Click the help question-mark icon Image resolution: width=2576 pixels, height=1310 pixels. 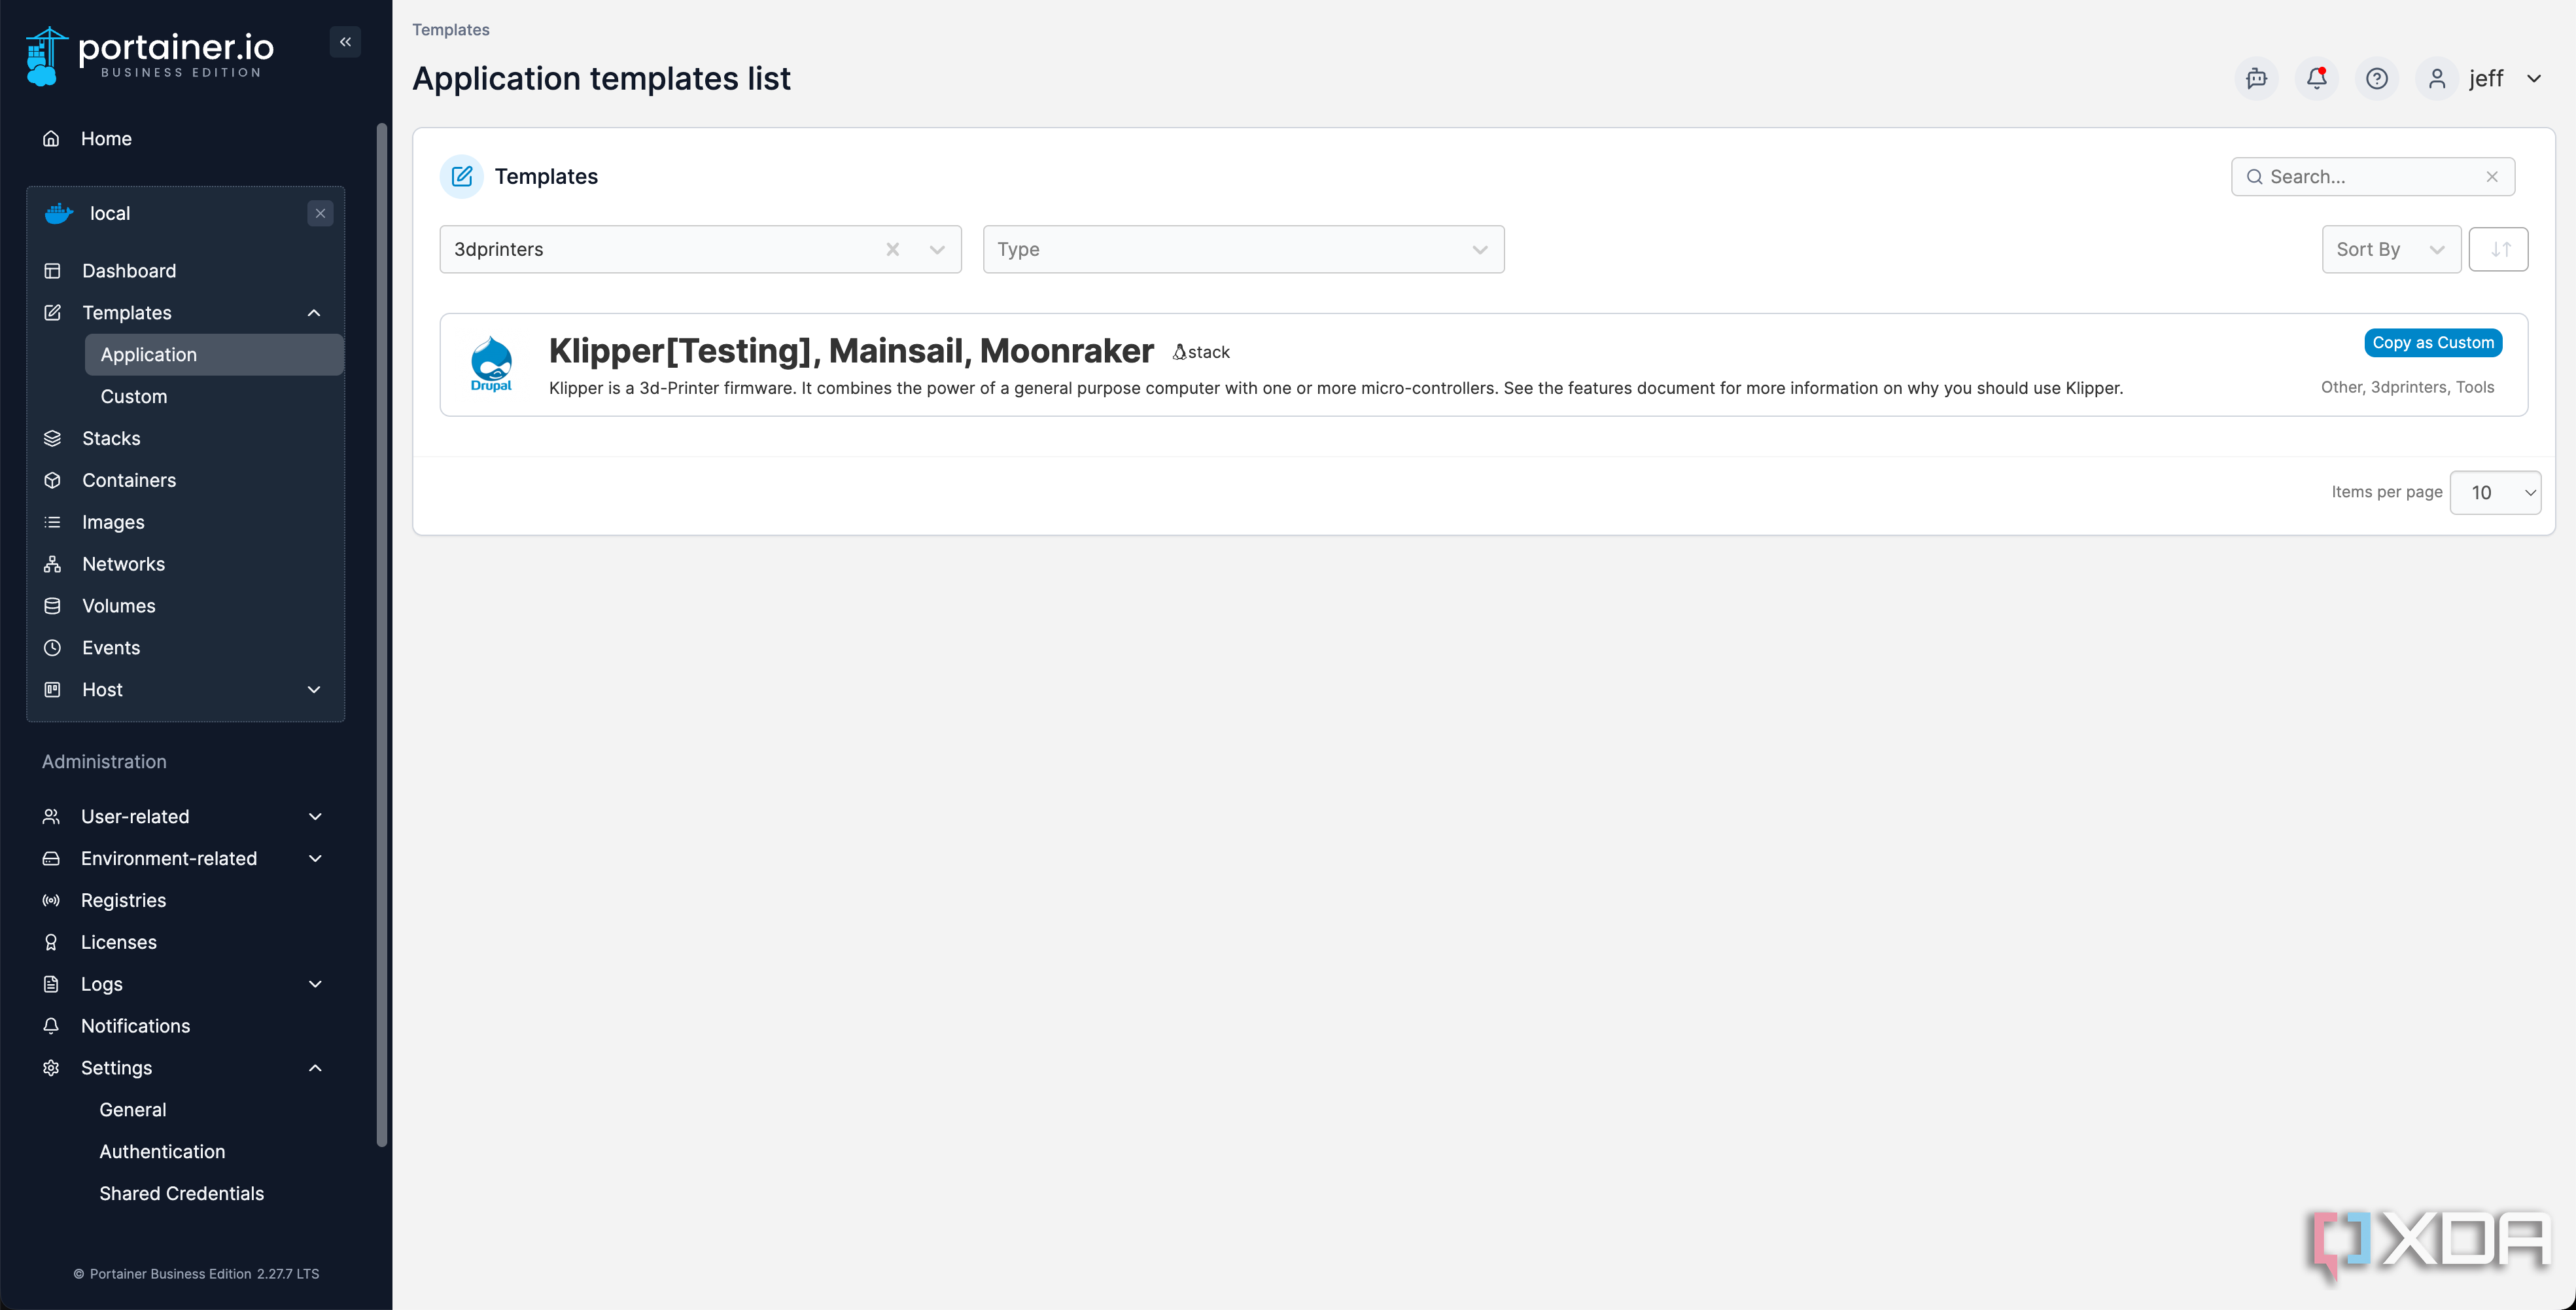pos(2376,79)
